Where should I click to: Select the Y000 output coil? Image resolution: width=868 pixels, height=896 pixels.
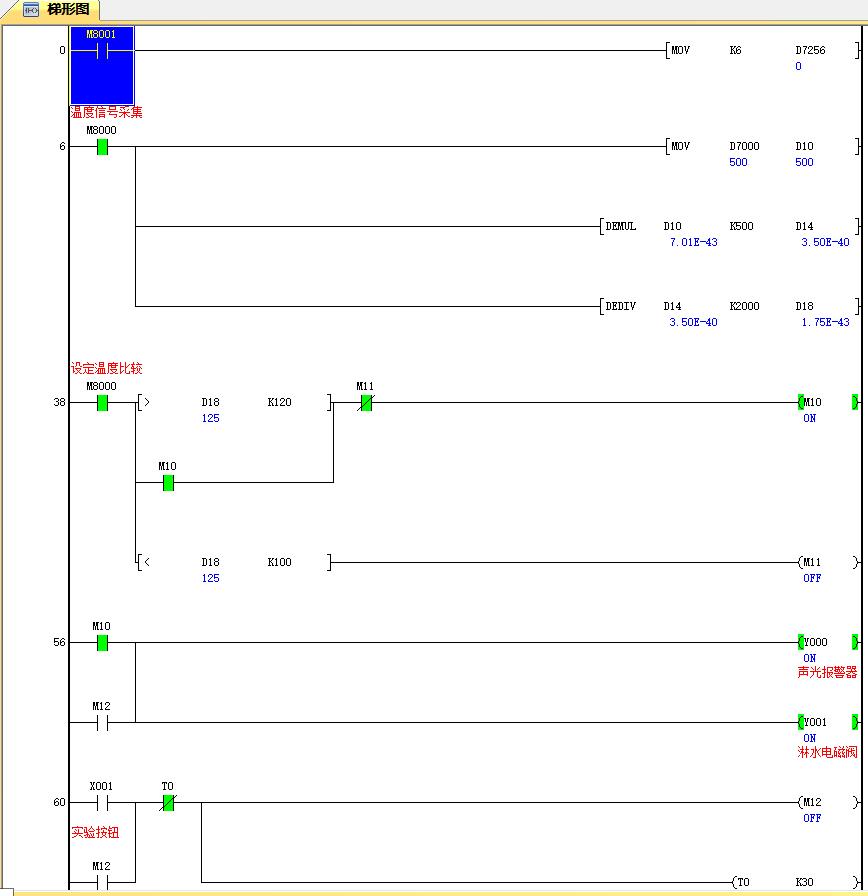(x=828, y=642)
